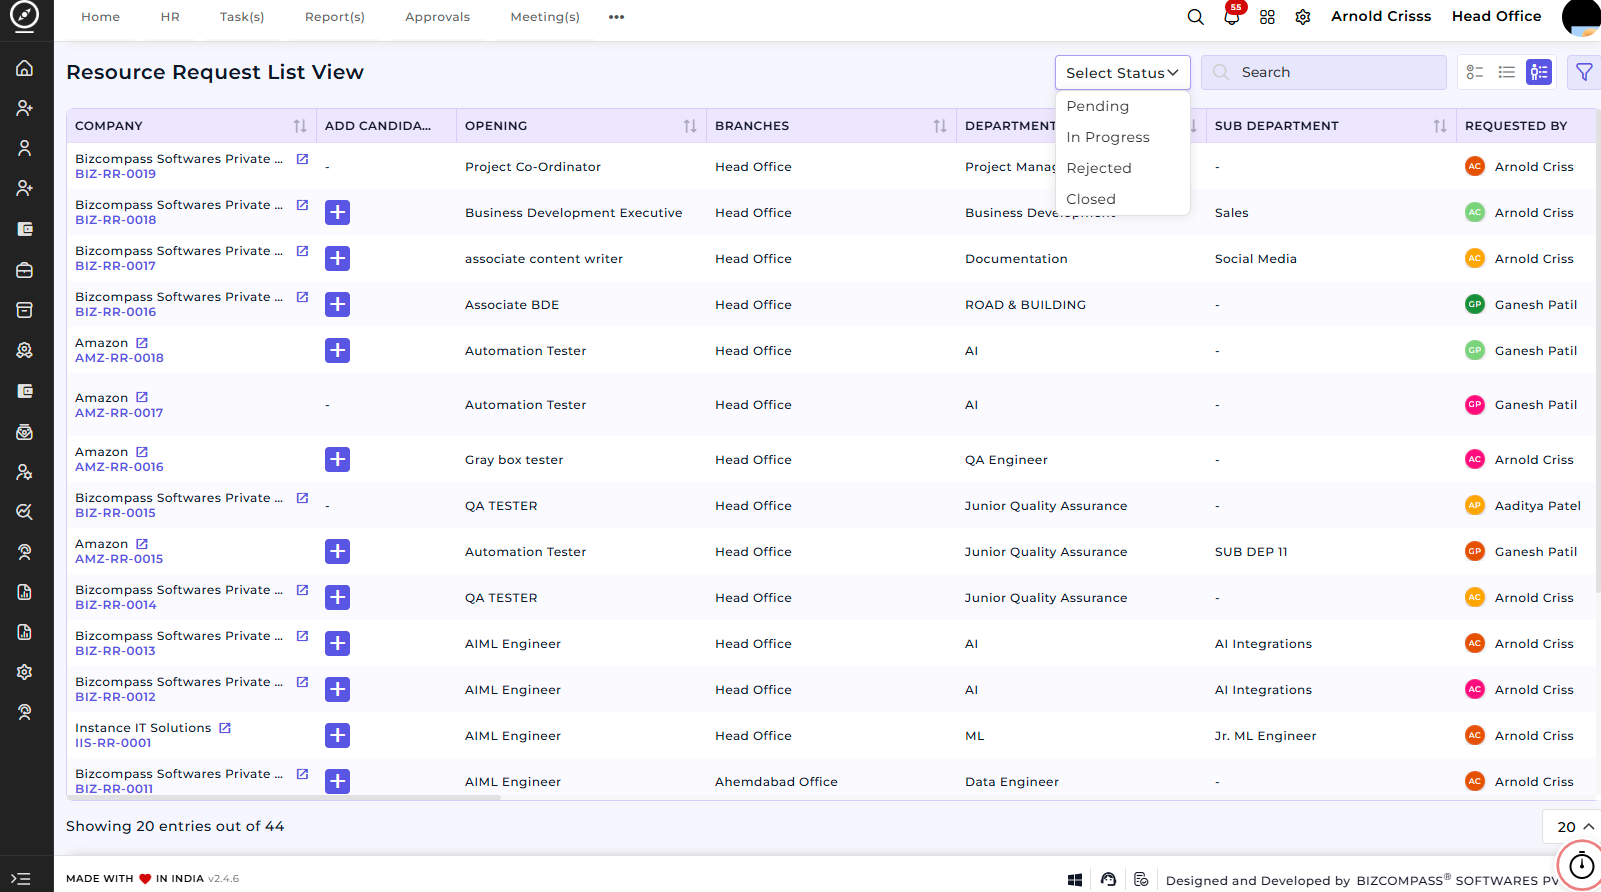Image resolution: width=1601 pixels, height=892 pixels.
Task: Select the Business Development Executive opening cell
Action: click(573, 213)
